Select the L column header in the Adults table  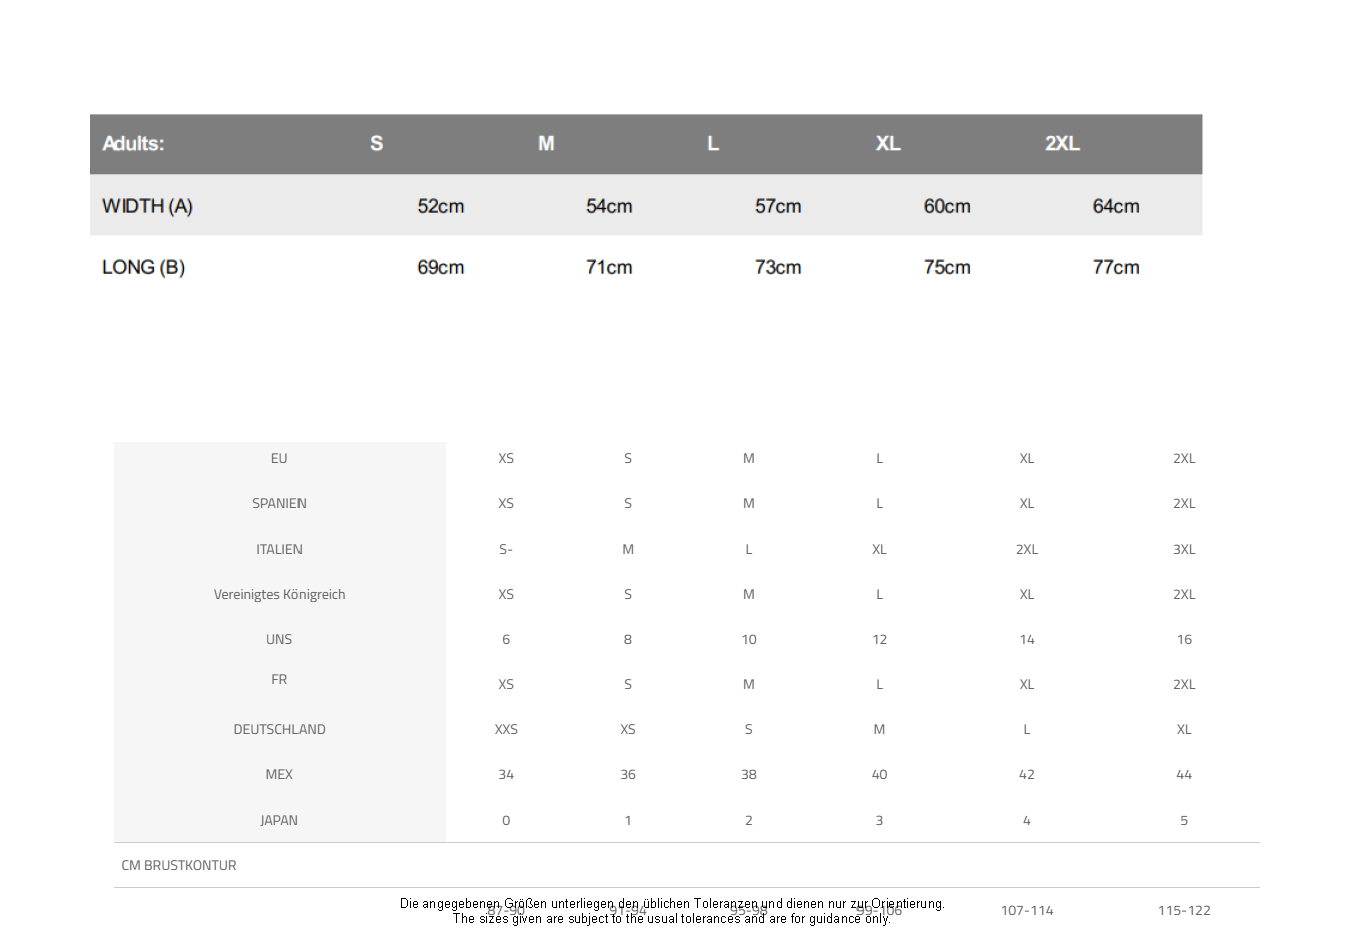[x=713, y=144]
